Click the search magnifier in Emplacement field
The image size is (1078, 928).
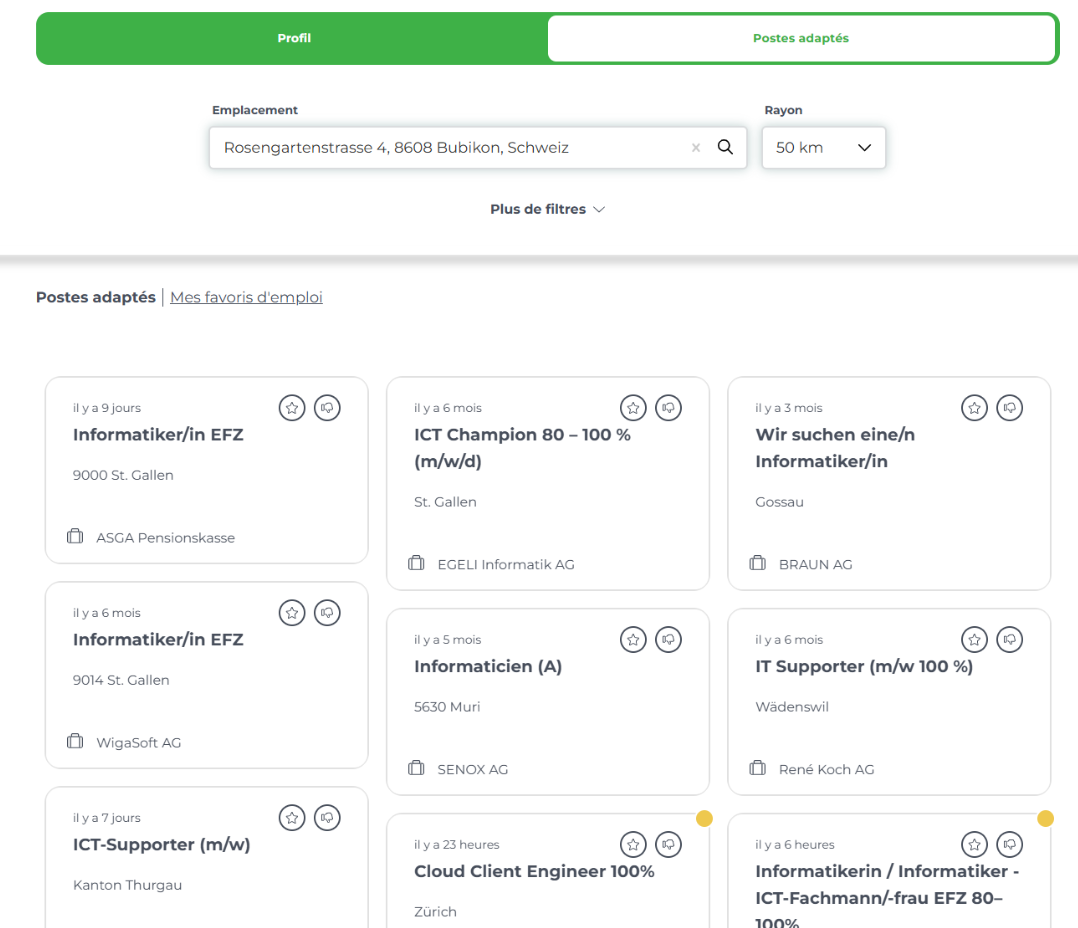coord(726,148)
